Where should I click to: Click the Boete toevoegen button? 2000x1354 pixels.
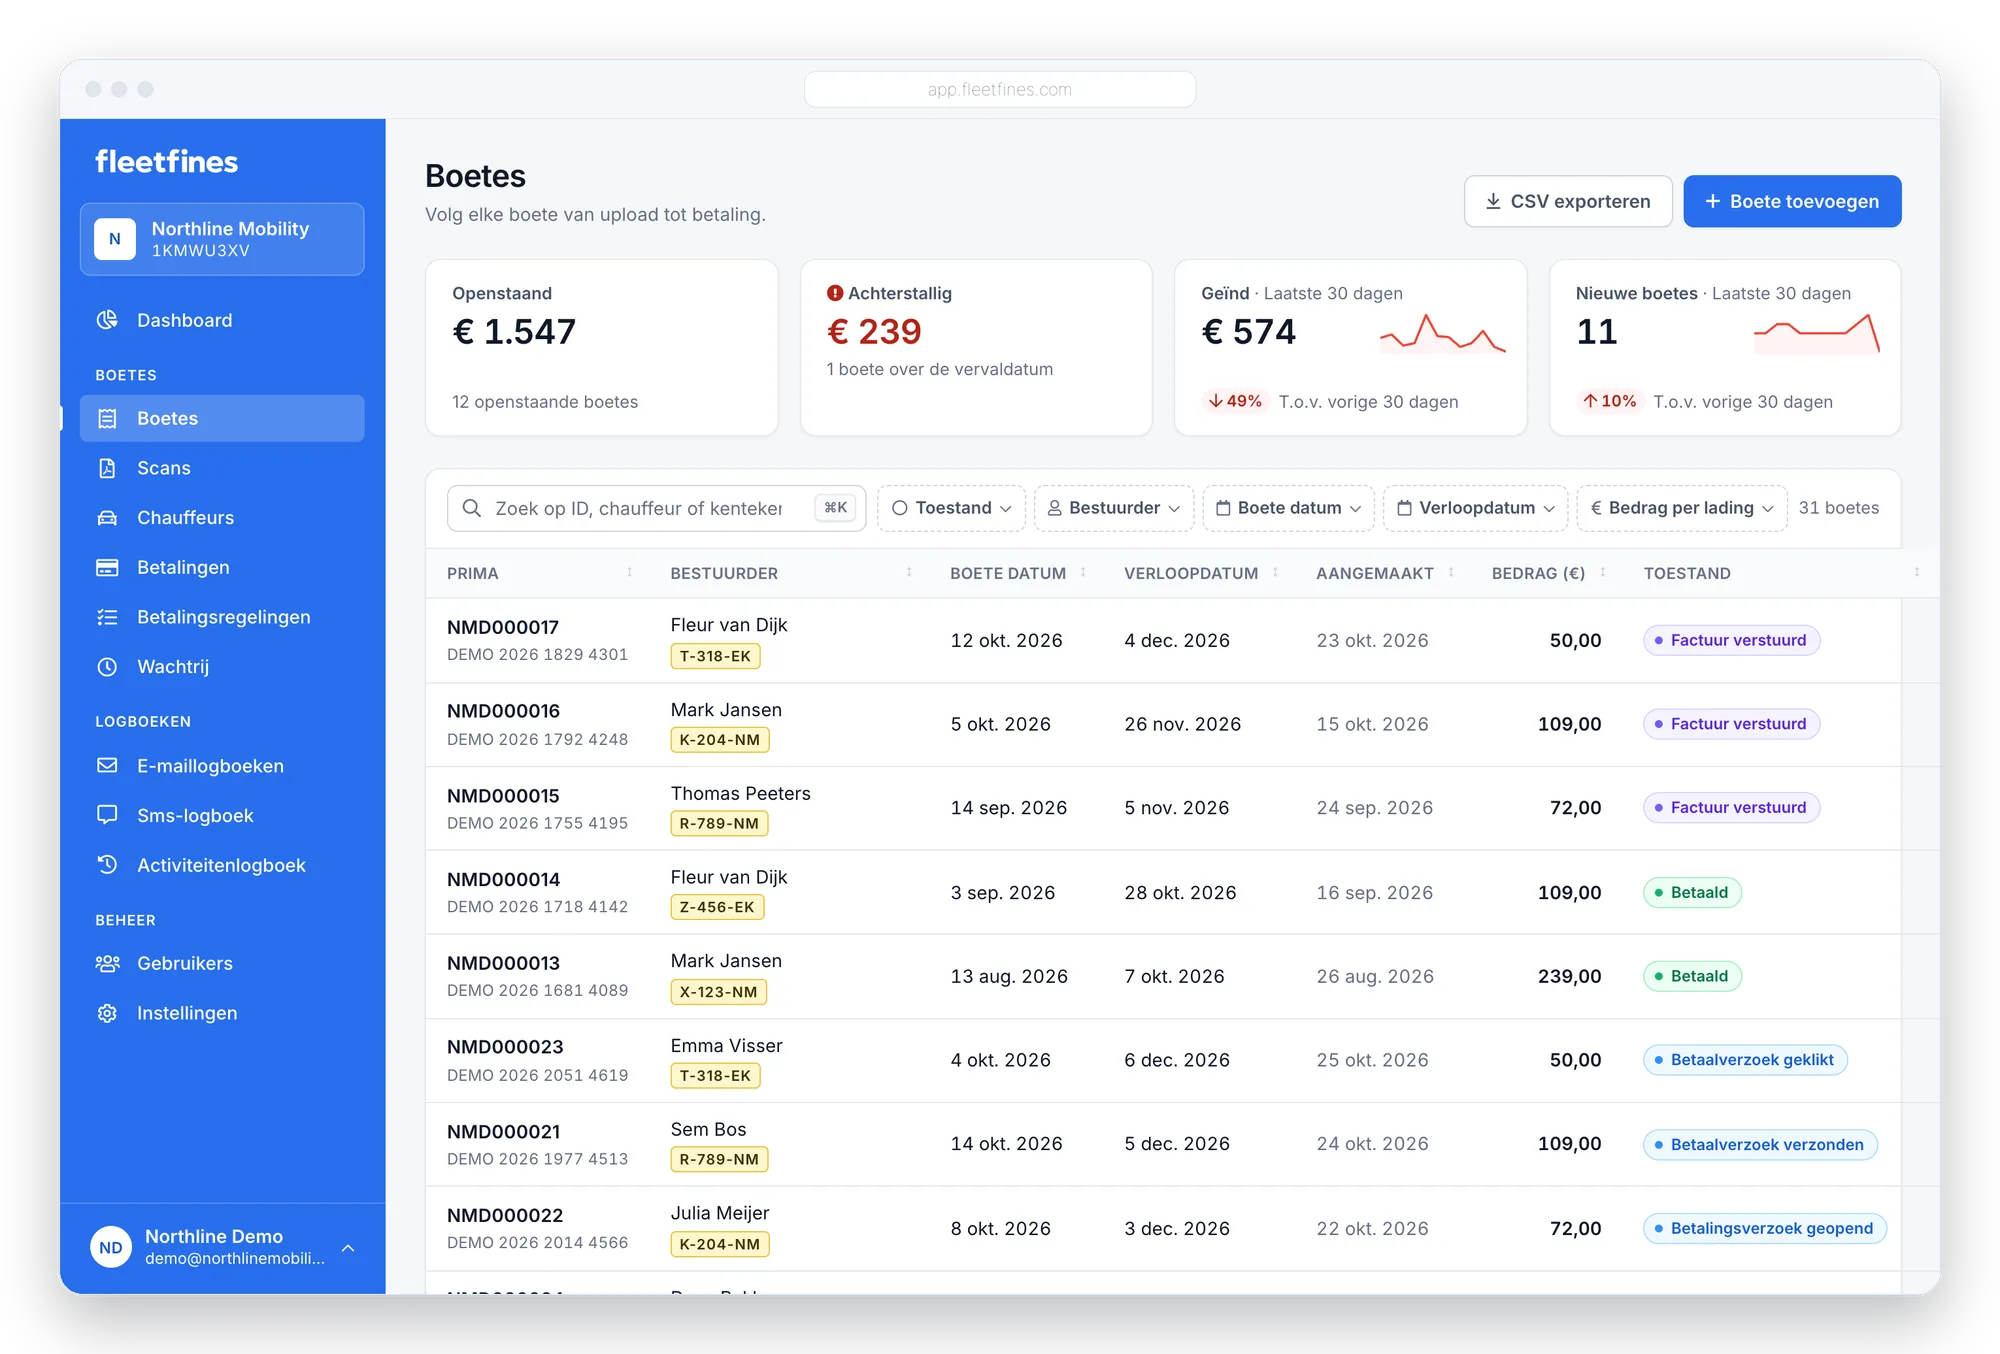(x=1792, y=201)
